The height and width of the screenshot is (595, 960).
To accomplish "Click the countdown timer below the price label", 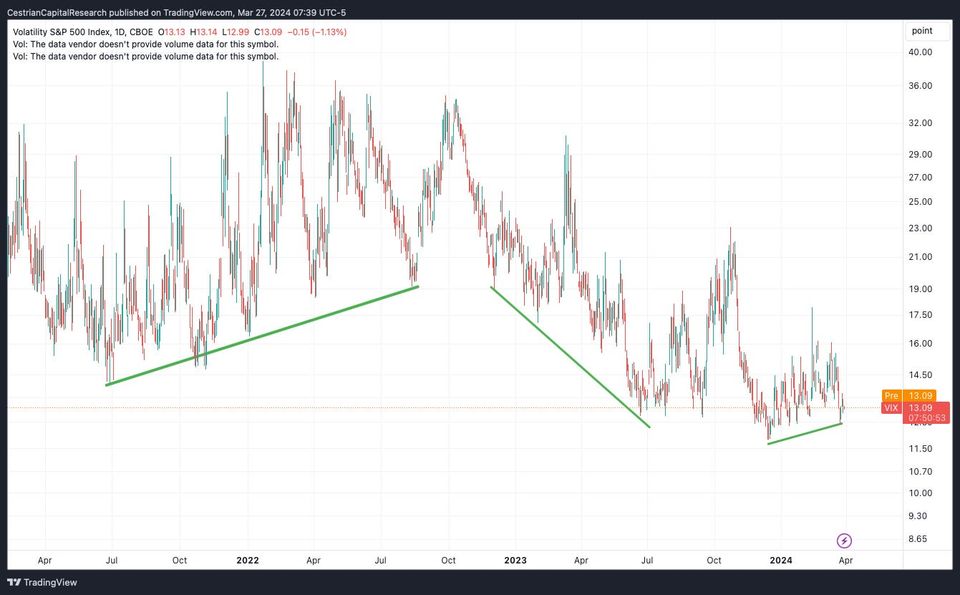I will point(928,418).
